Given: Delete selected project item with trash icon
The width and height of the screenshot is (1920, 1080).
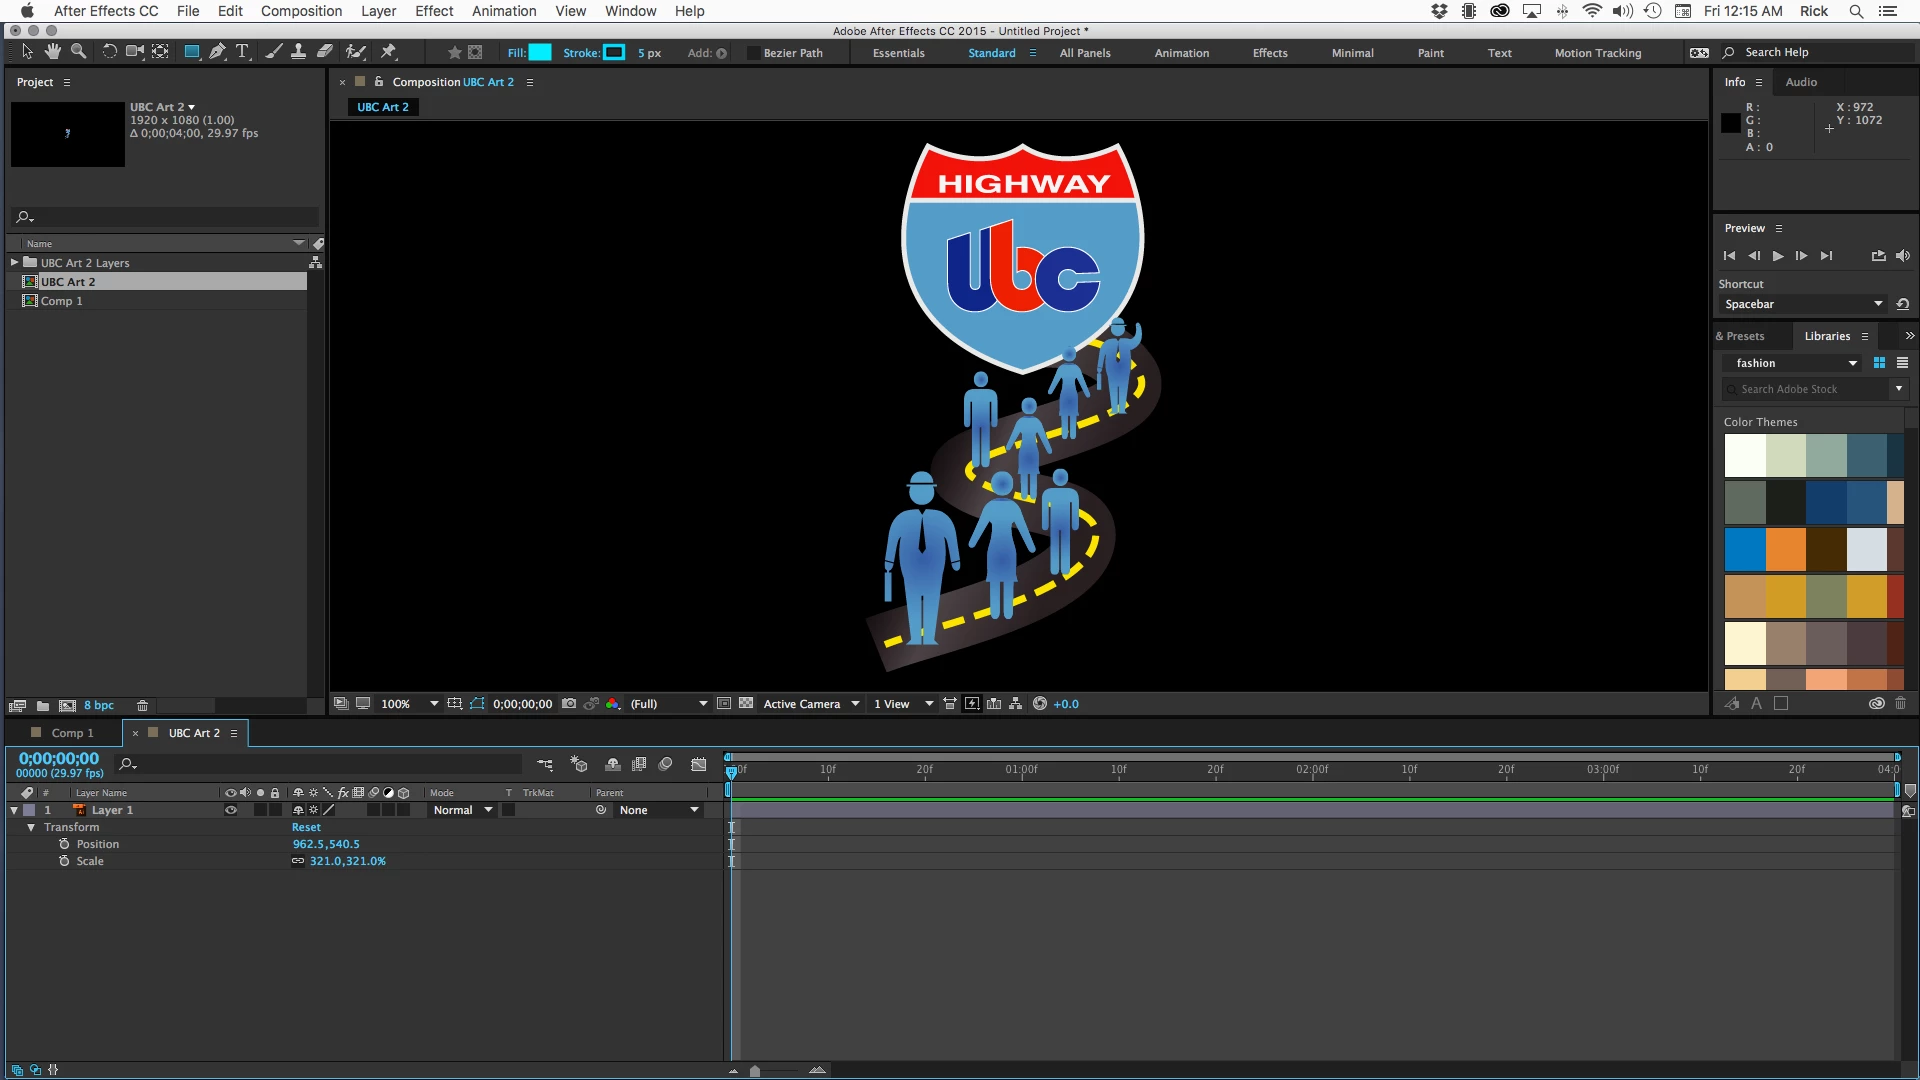Looking at the screenshot, I should tap(142, 706).
